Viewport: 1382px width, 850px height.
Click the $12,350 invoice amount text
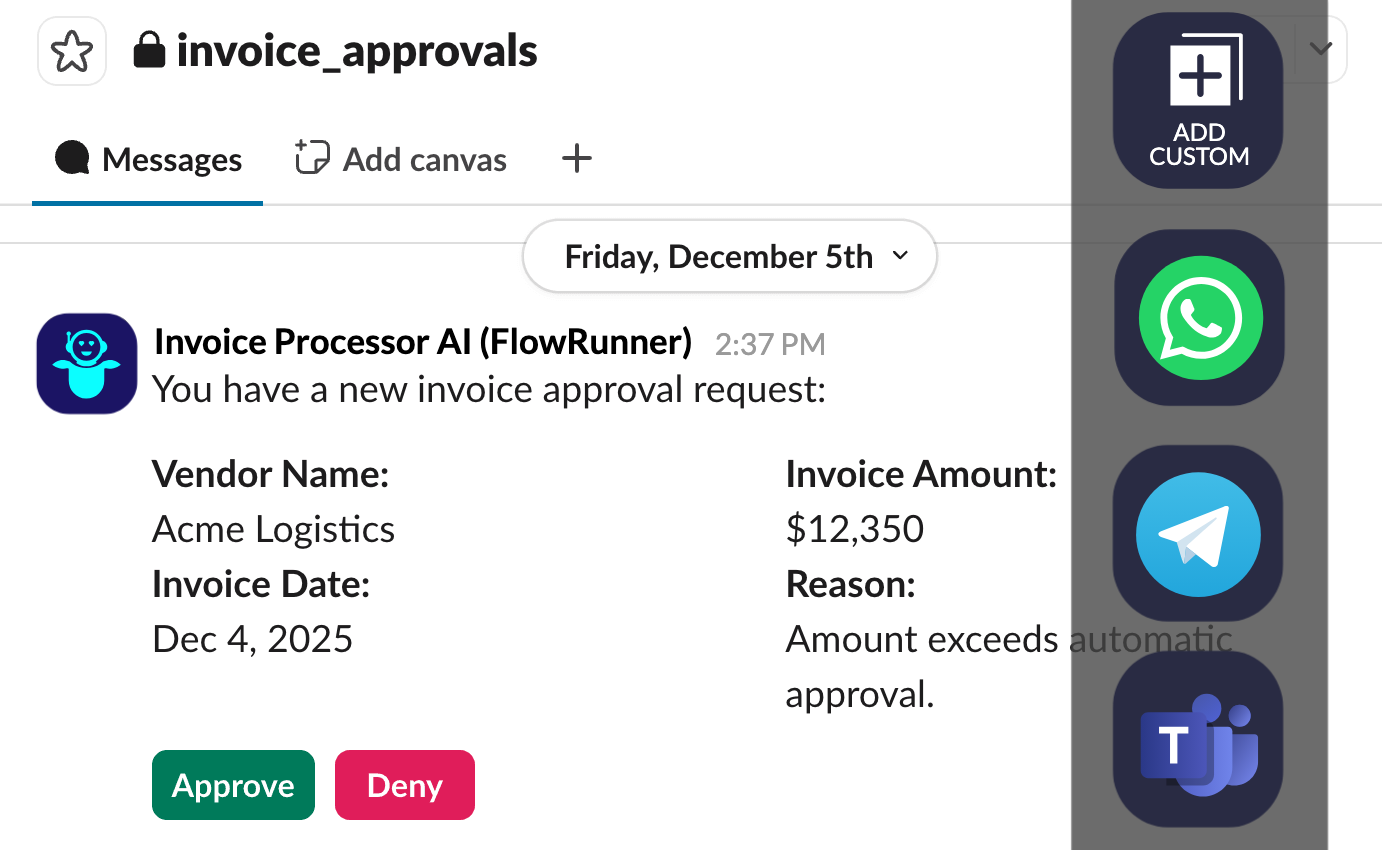click(x=855, y=529)
